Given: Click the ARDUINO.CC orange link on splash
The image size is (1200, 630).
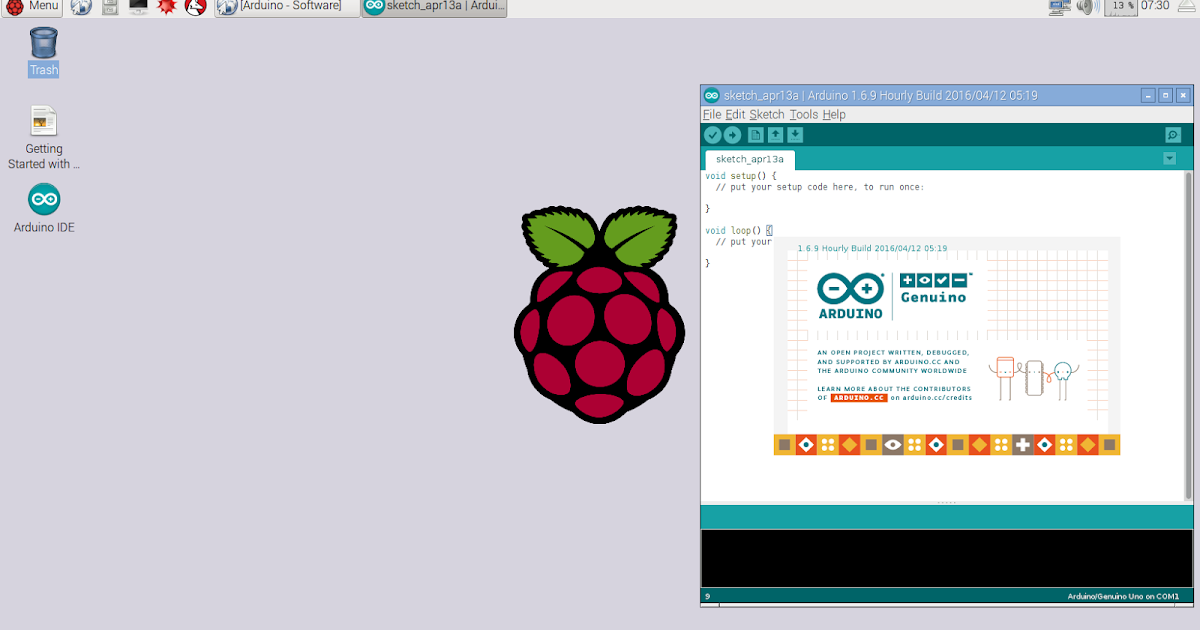Looking at the screenshot, I should tap(859, 397).
